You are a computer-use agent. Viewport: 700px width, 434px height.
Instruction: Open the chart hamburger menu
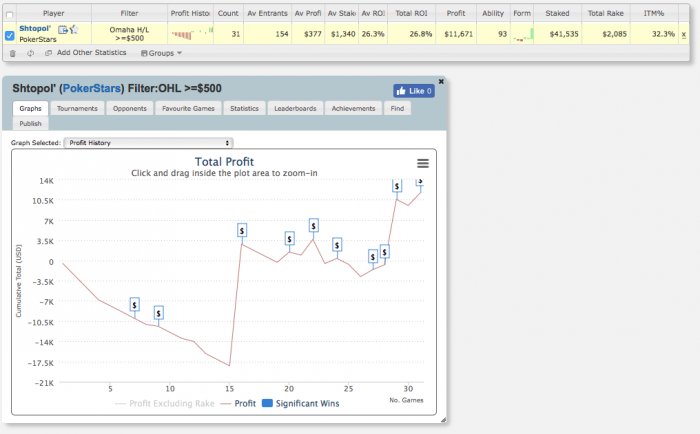(423, 163)
